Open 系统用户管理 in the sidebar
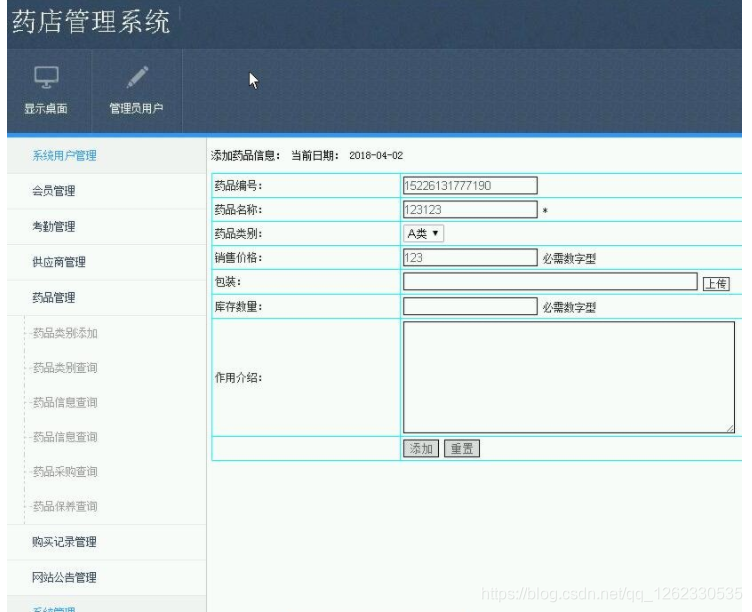 point(64,155)
